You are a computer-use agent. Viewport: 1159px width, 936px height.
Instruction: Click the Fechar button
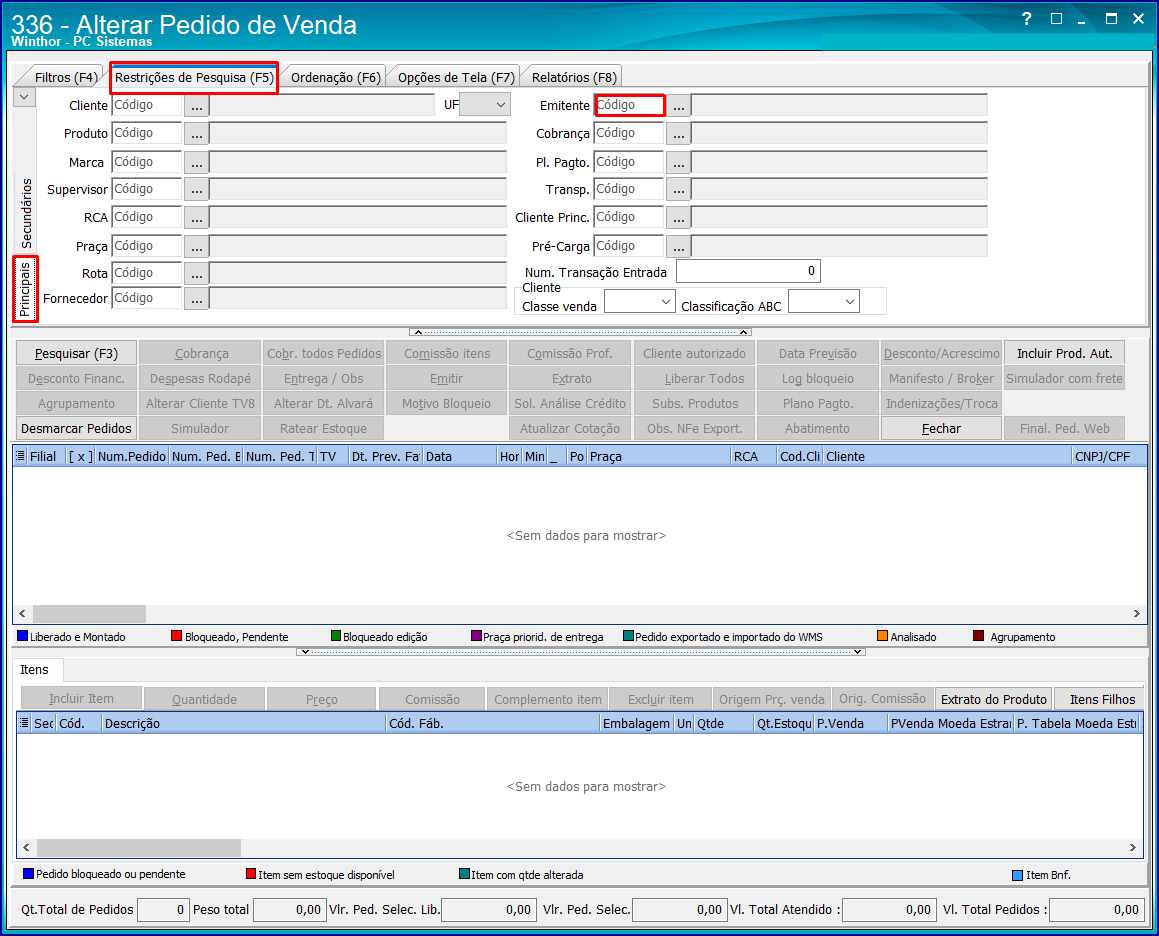941,428
